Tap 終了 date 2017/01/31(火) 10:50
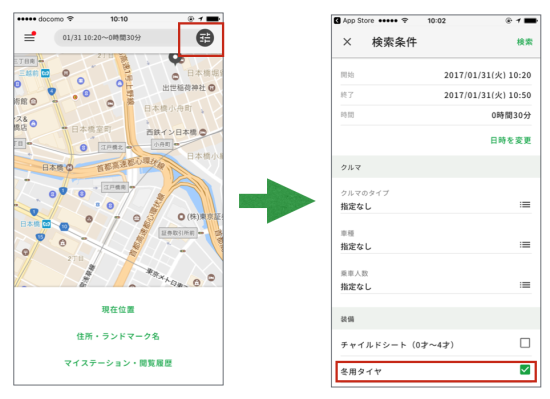The image size is (550, 399). coord(487,95)
